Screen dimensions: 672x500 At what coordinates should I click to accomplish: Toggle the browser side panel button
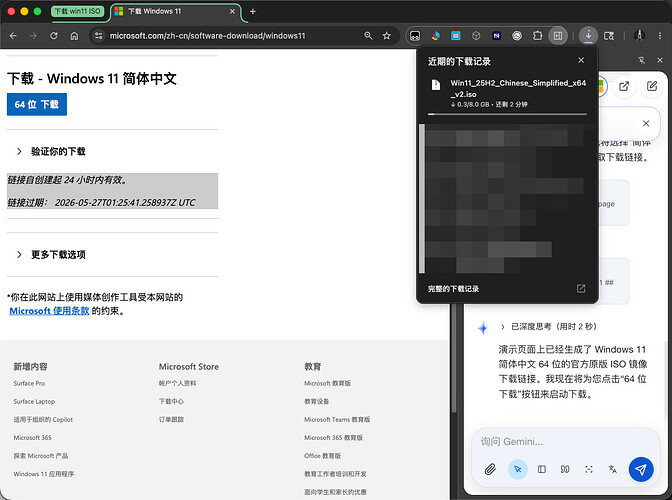click(558, 36)
